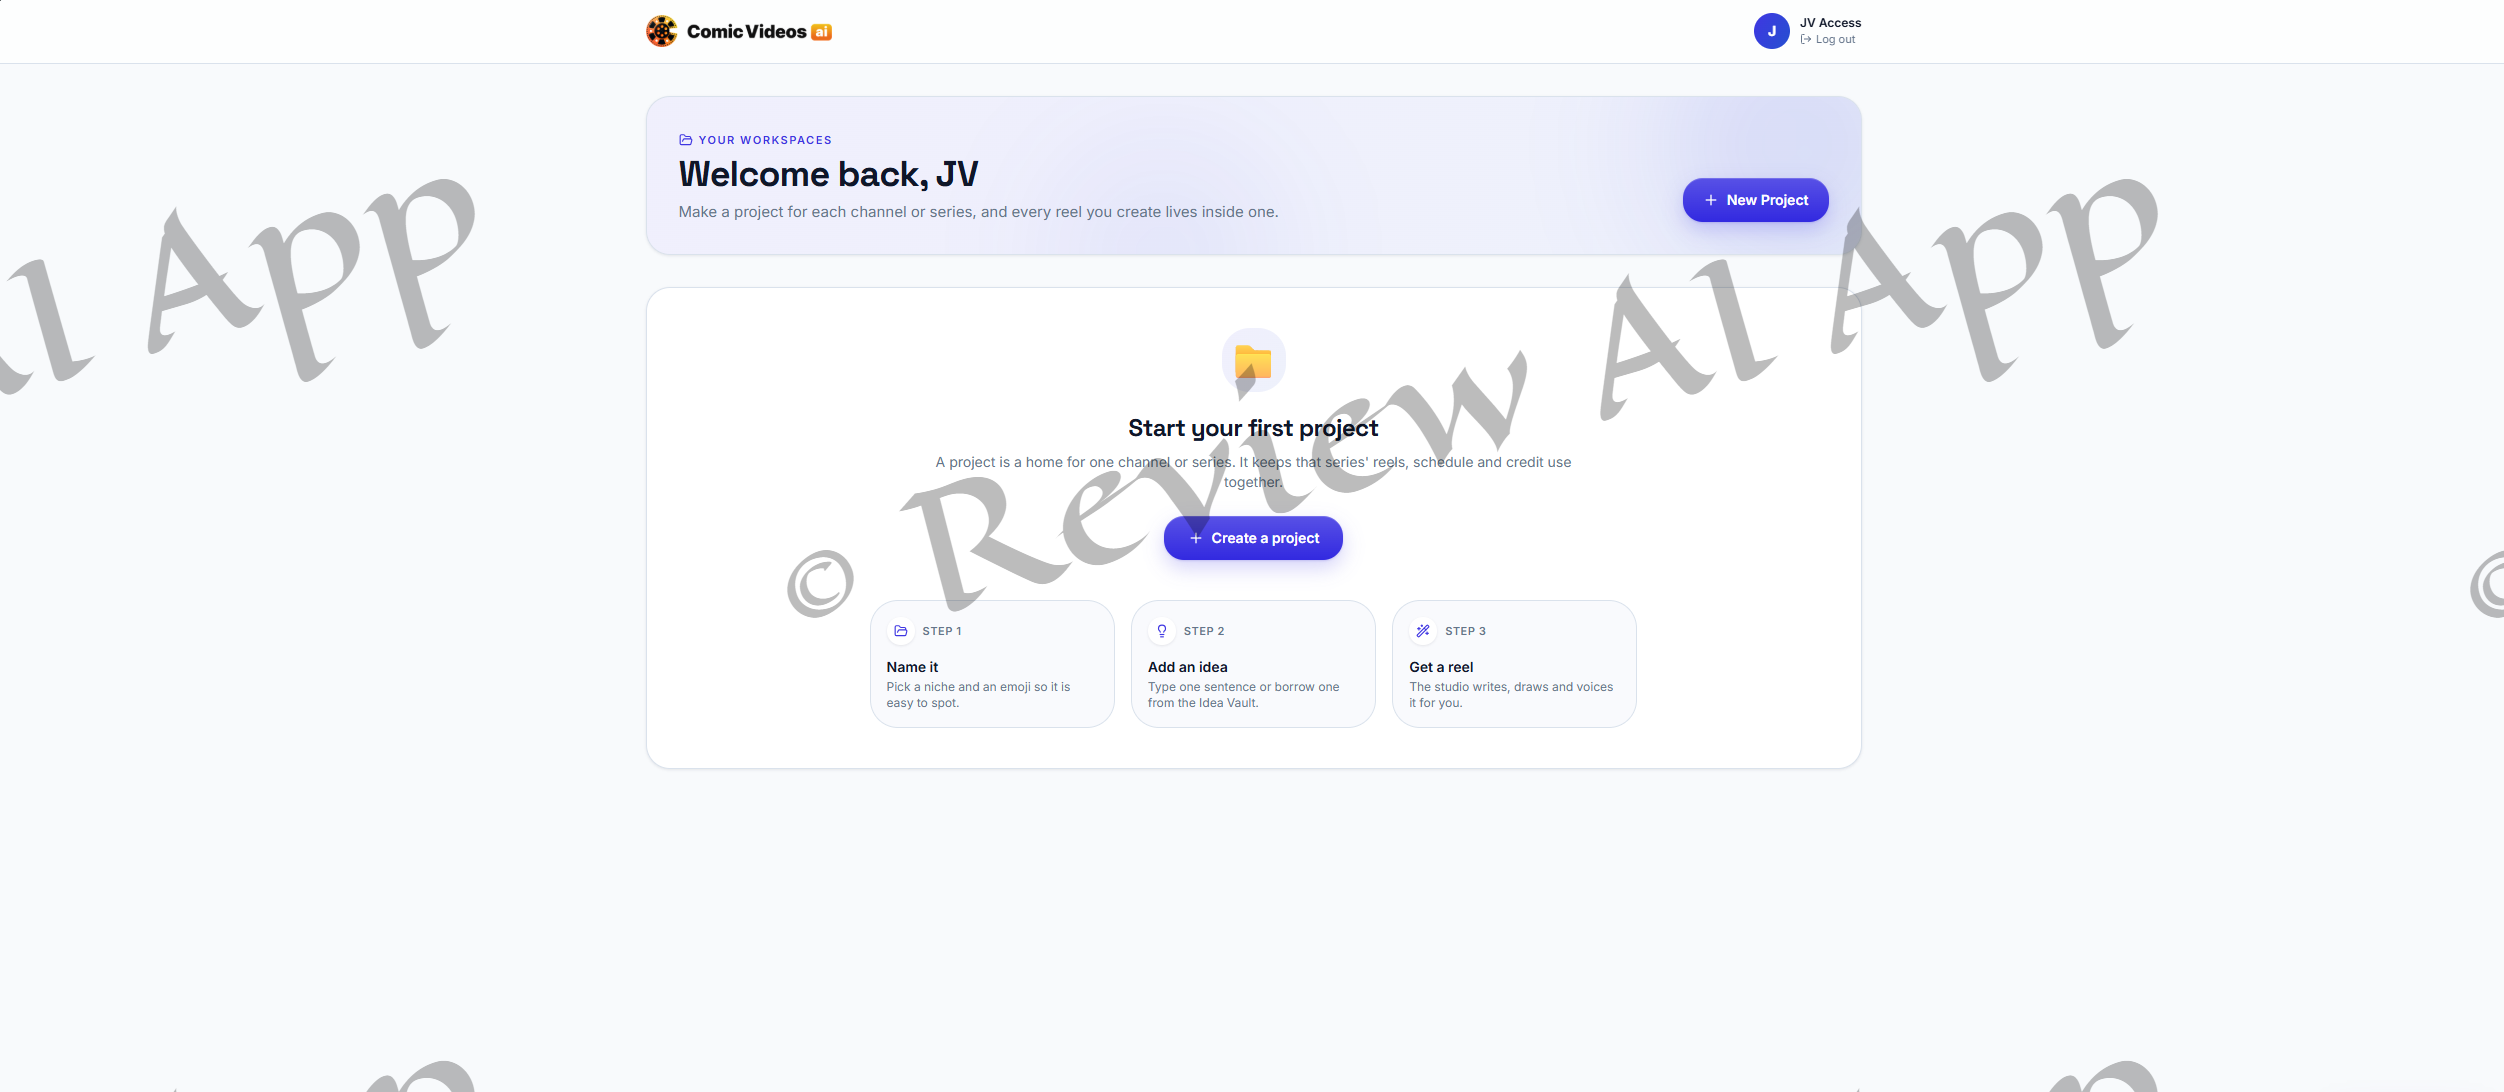Click the orange 'ai' badge in logo

tap(821, 32)
